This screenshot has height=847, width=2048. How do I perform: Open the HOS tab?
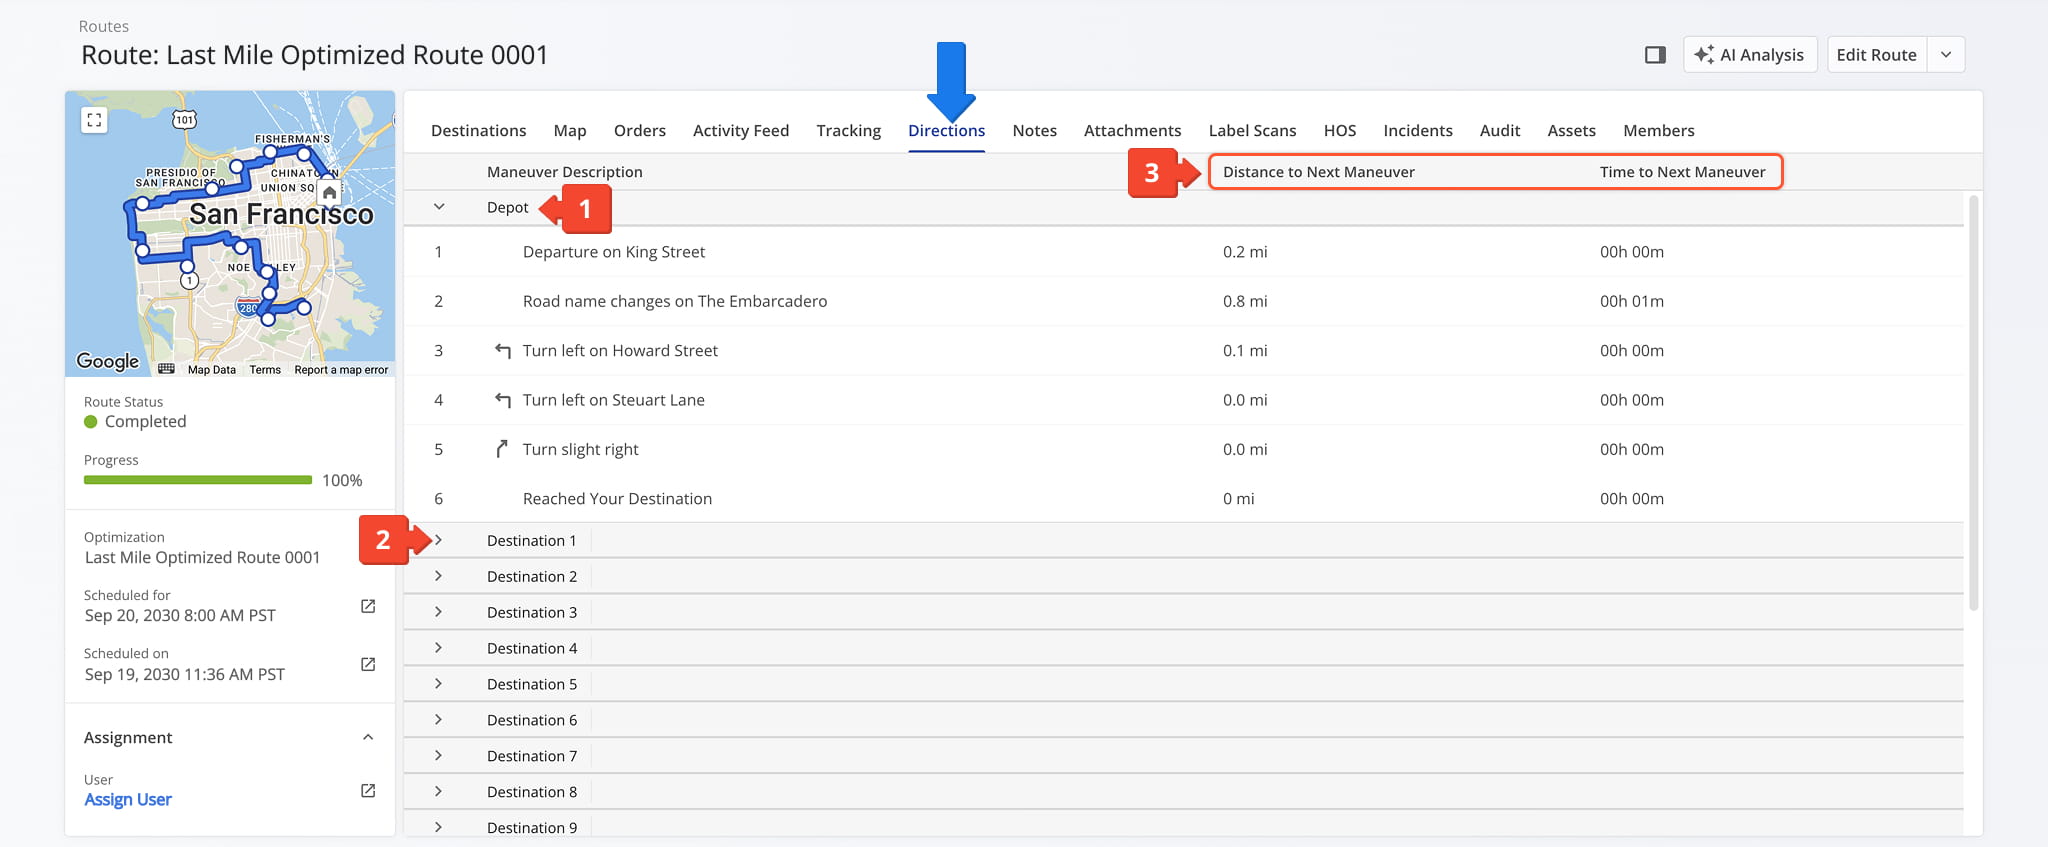[x=1340, y=131]
